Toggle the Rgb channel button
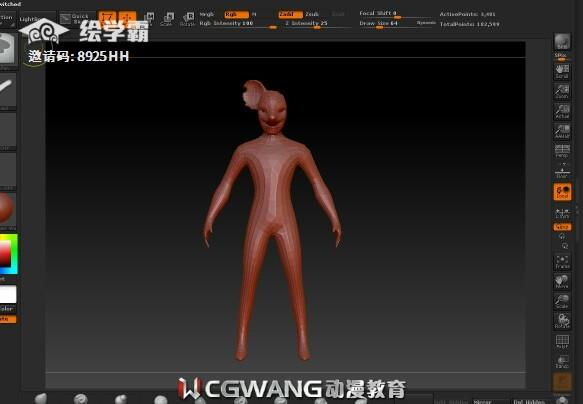This screenshot has width=583, height=404. pyautogui.click(x=236, y=14)
